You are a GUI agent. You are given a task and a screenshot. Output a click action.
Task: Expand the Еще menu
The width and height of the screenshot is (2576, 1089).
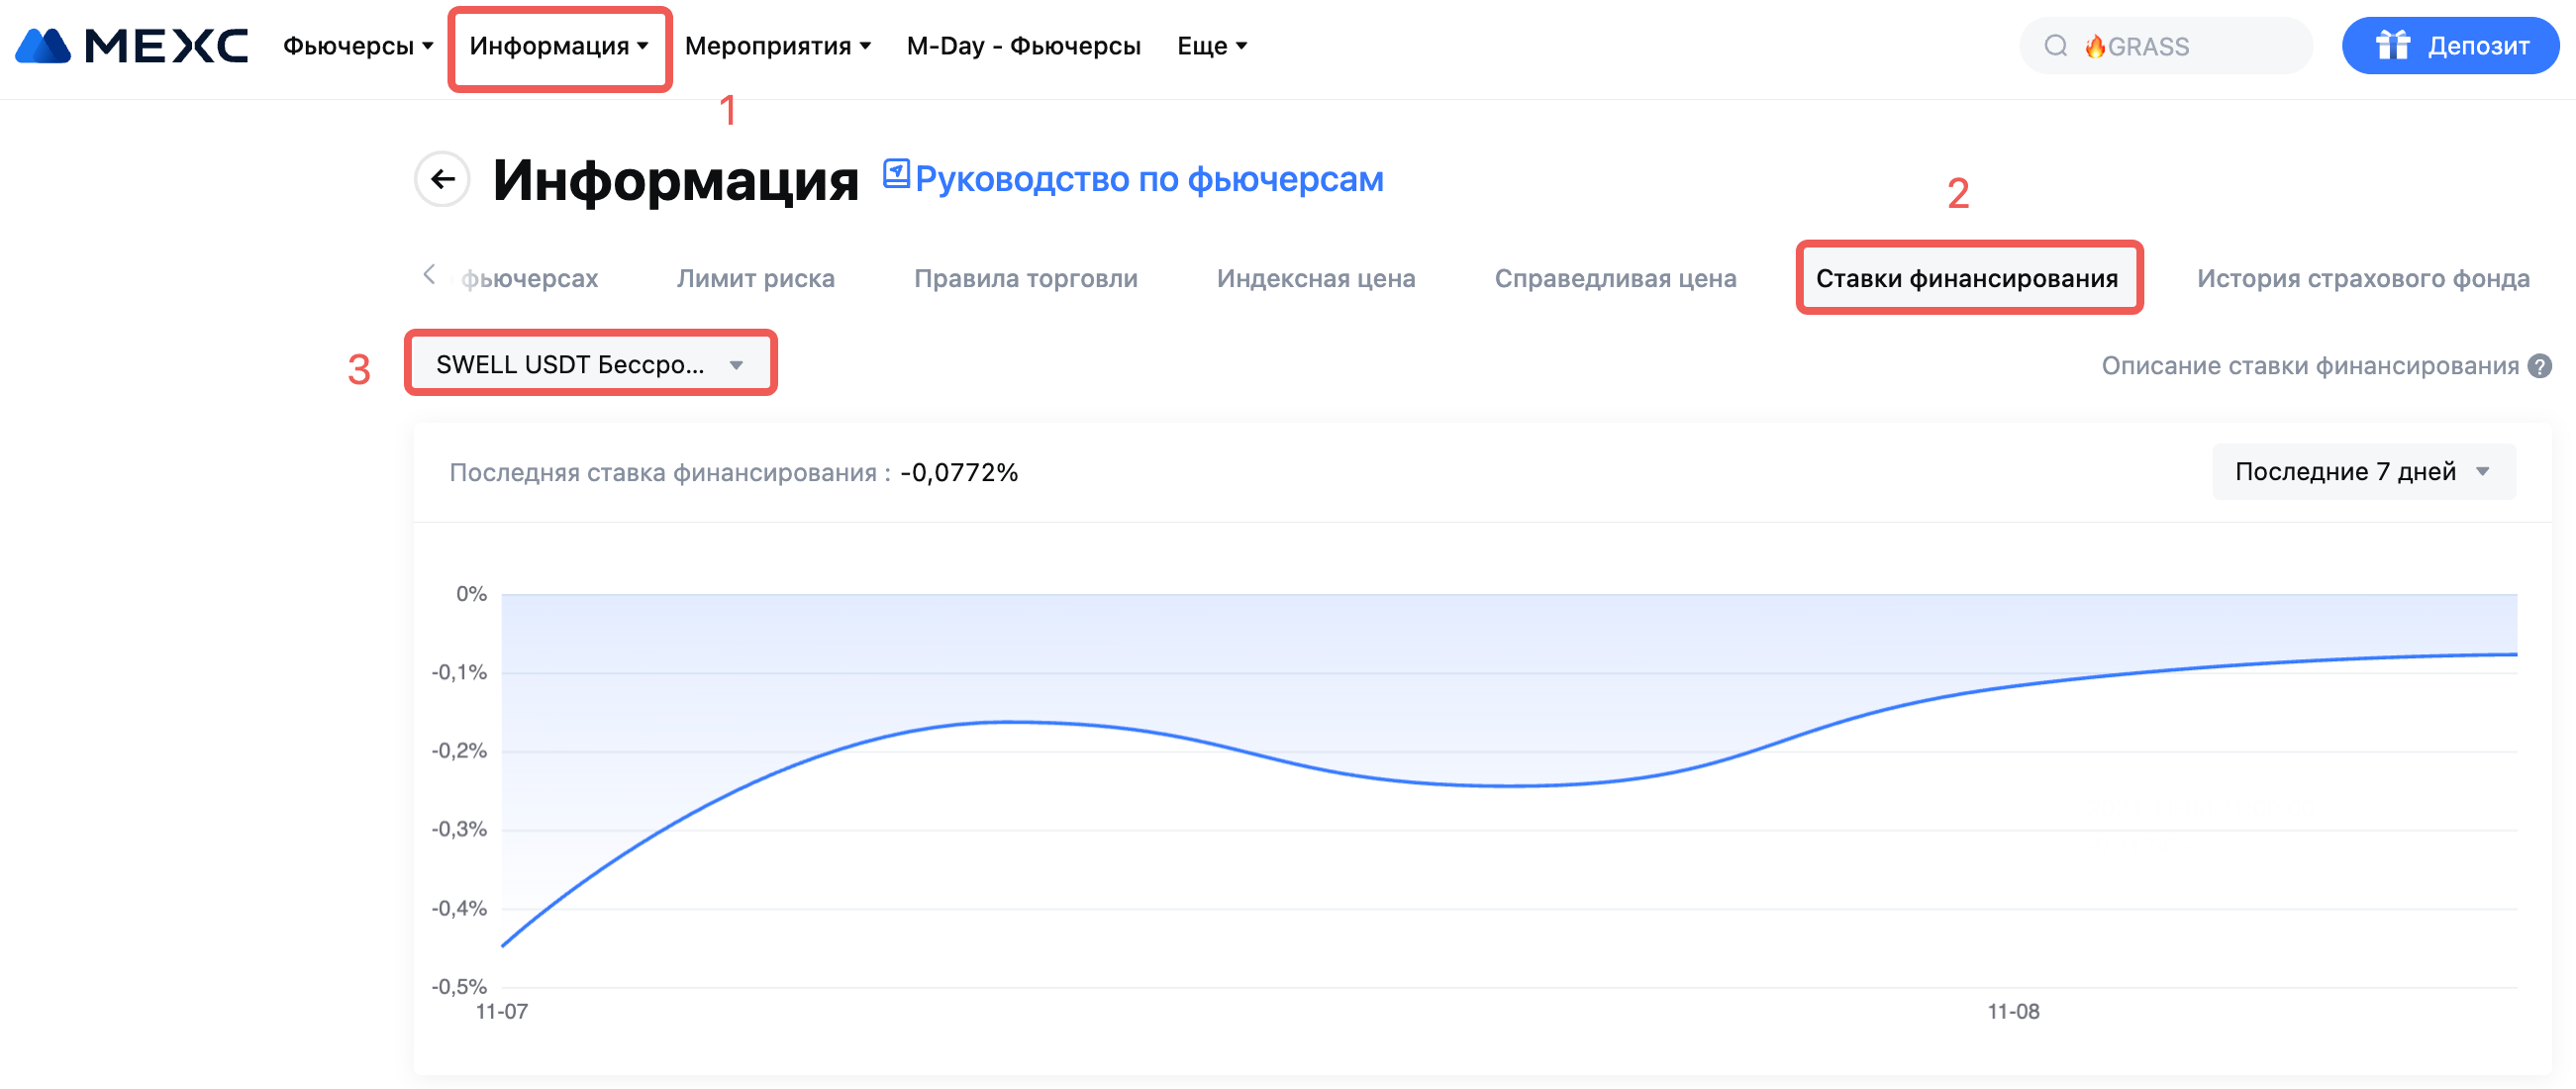1211,46
